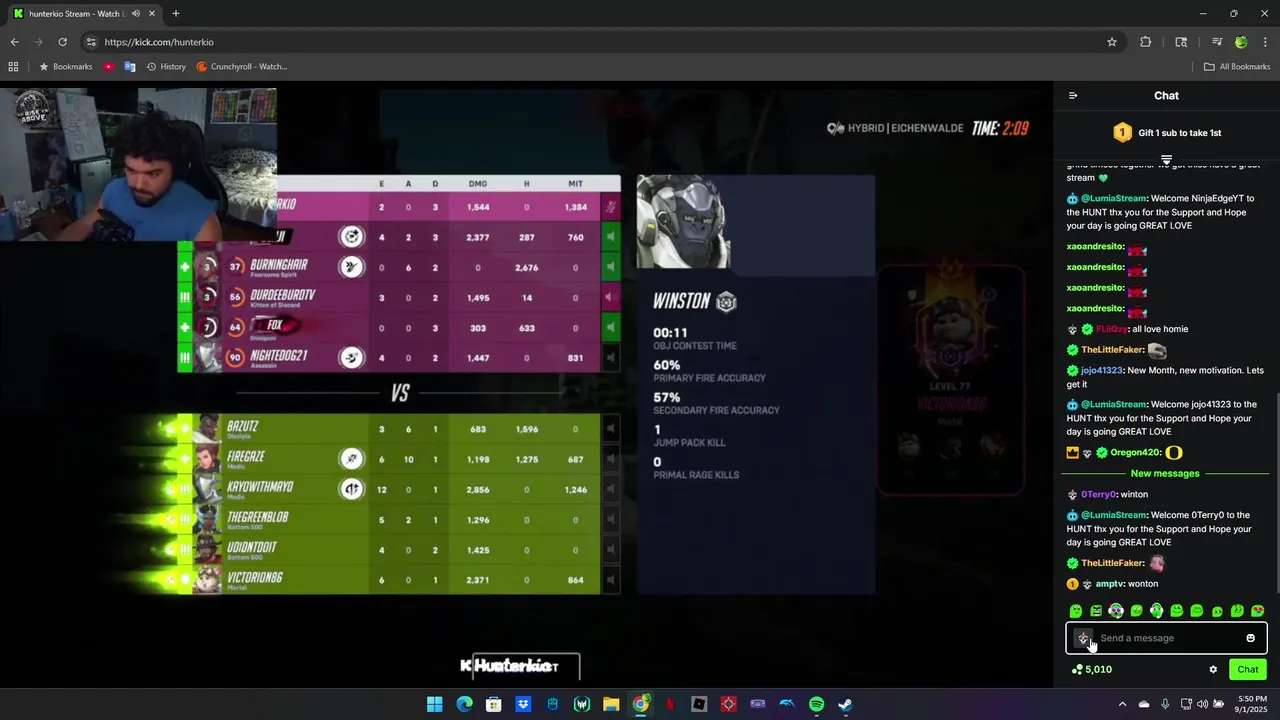Click the stream video player area
This screenshot has height=720, width=1280.
[x=526, y=384]
